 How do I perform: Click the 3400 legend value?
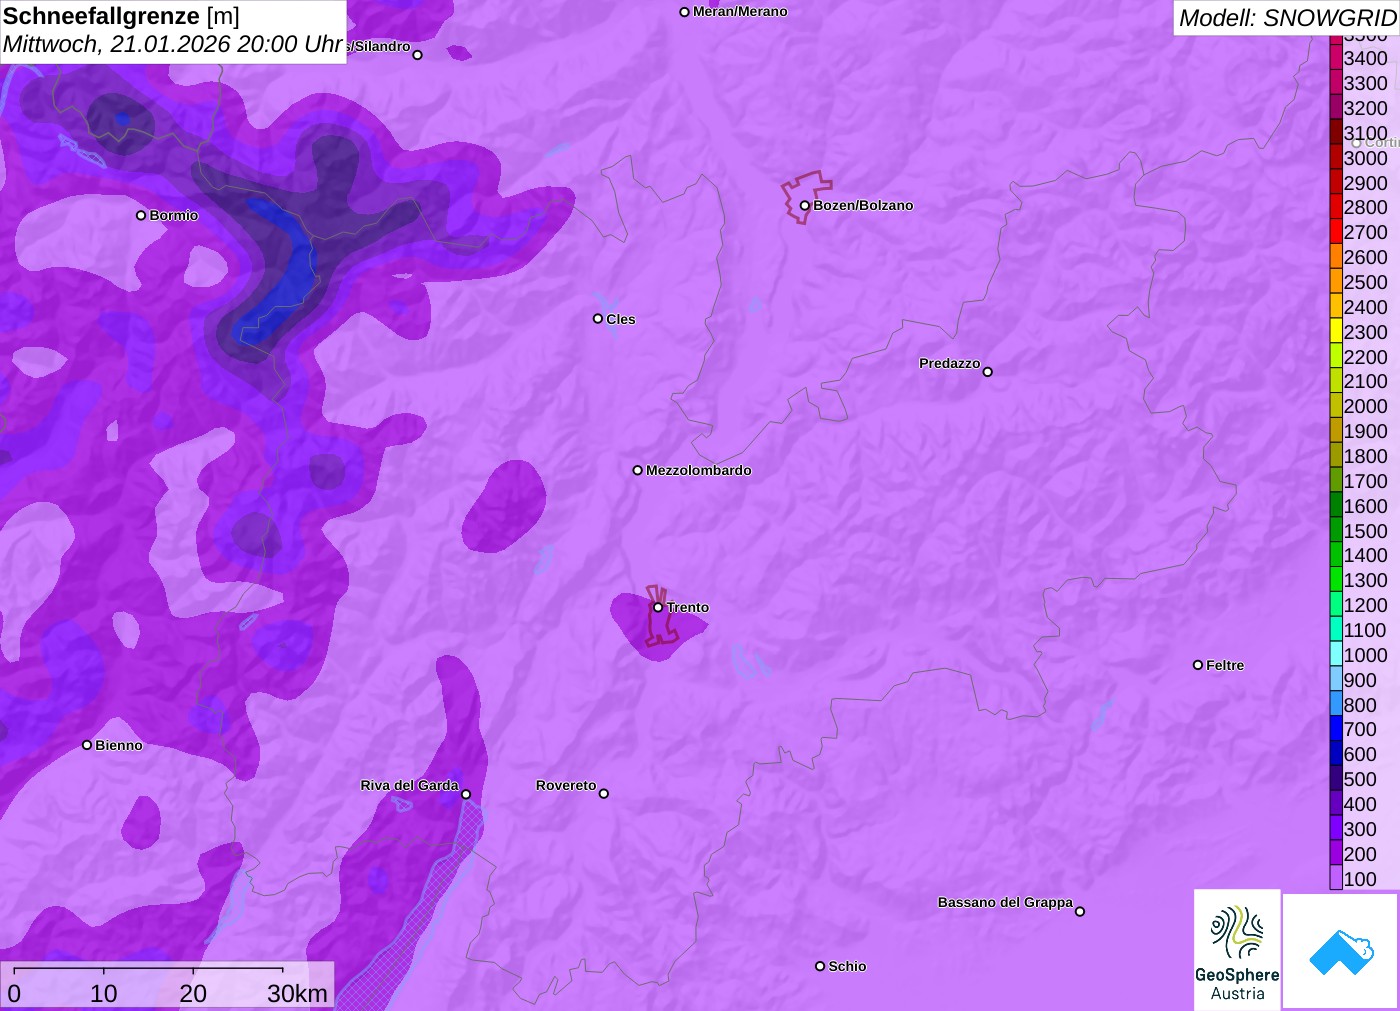tap(1365, 58)
